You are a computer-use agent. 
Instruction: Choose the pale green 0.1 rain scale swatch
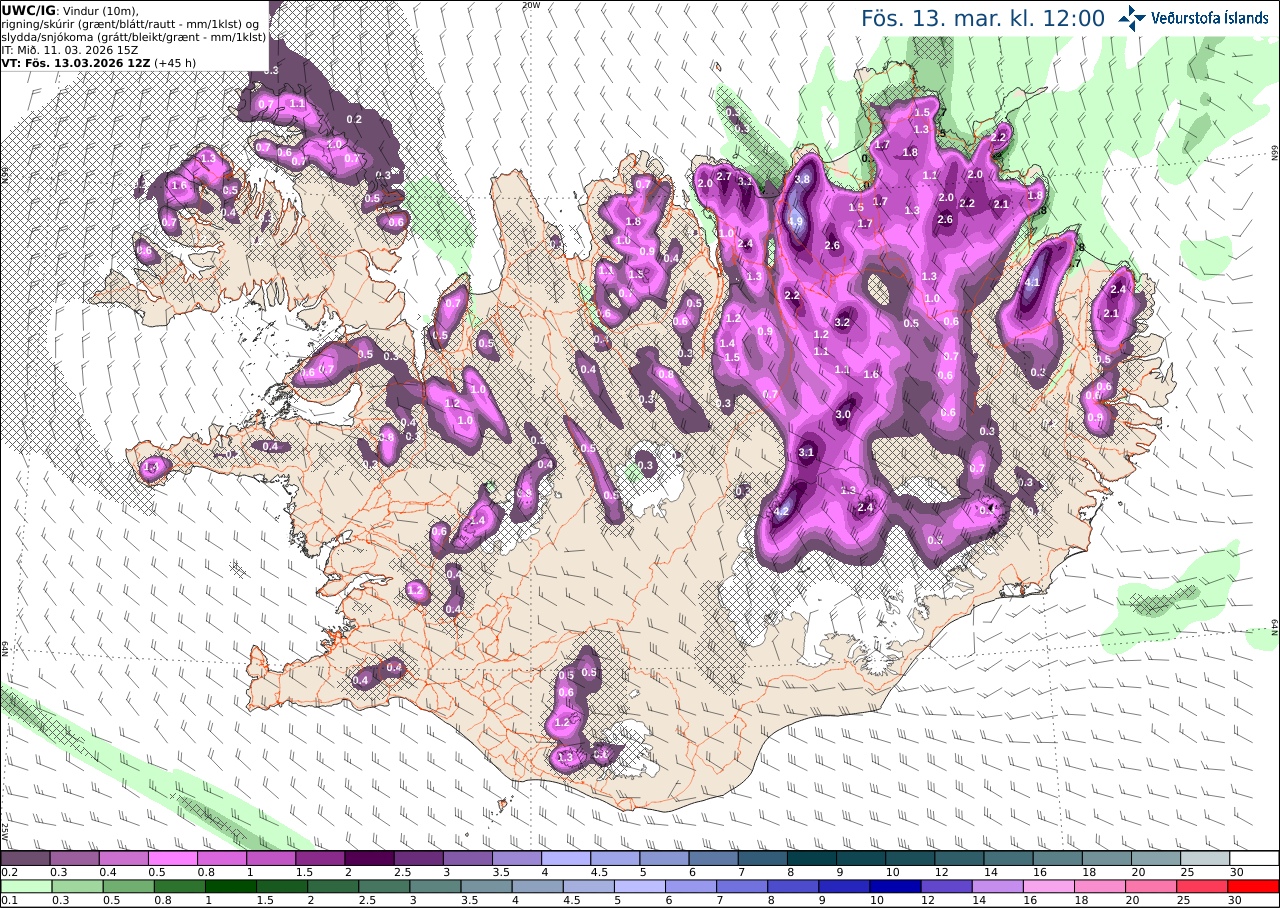(25, 886)
